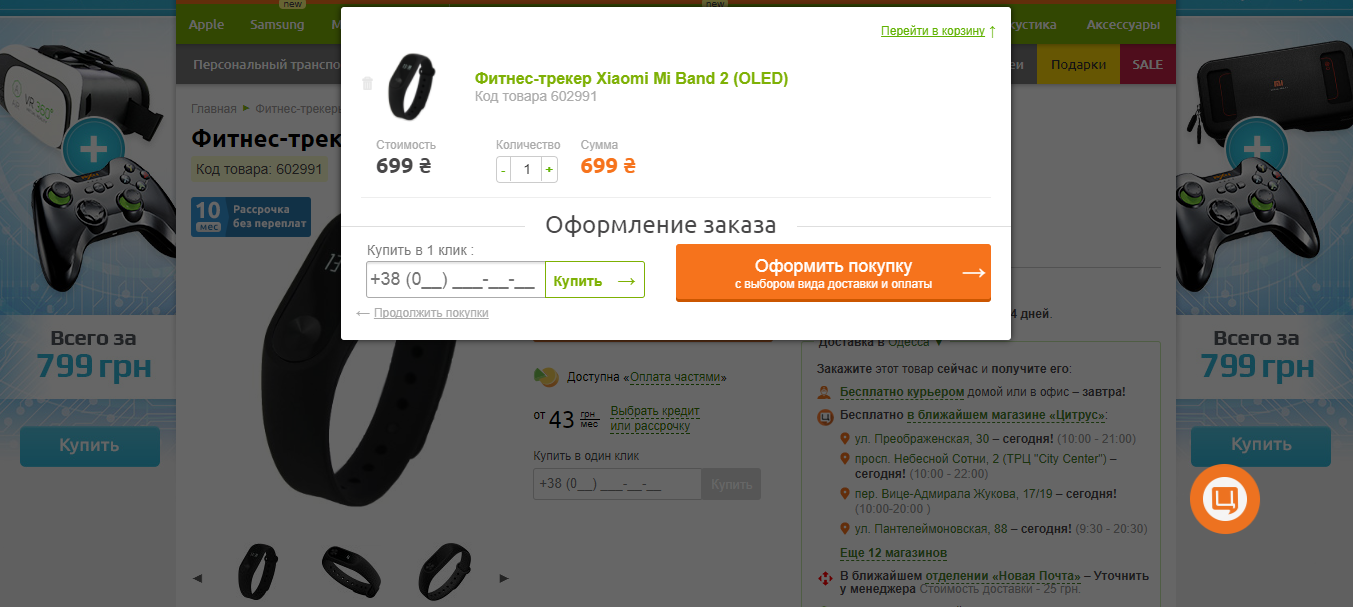Show next thumbnails with right arrow
The image size is (1353, 607).
coord(504,578)
